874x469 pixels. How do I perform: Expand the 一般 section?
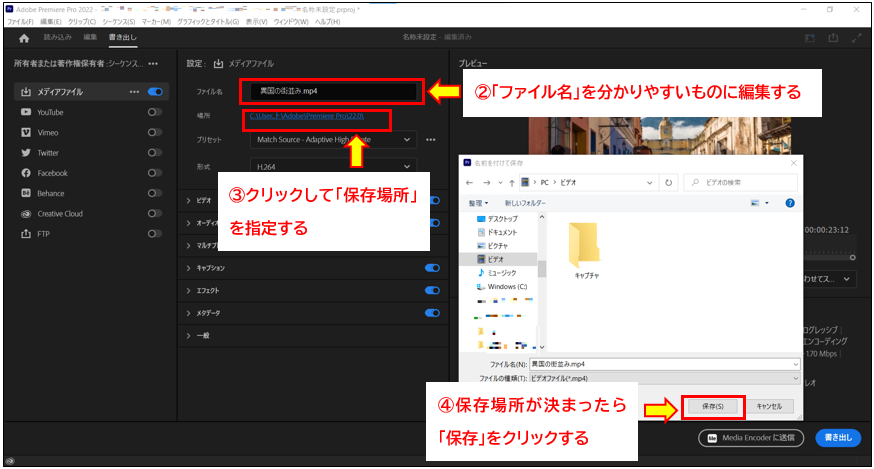pos(188,336)
